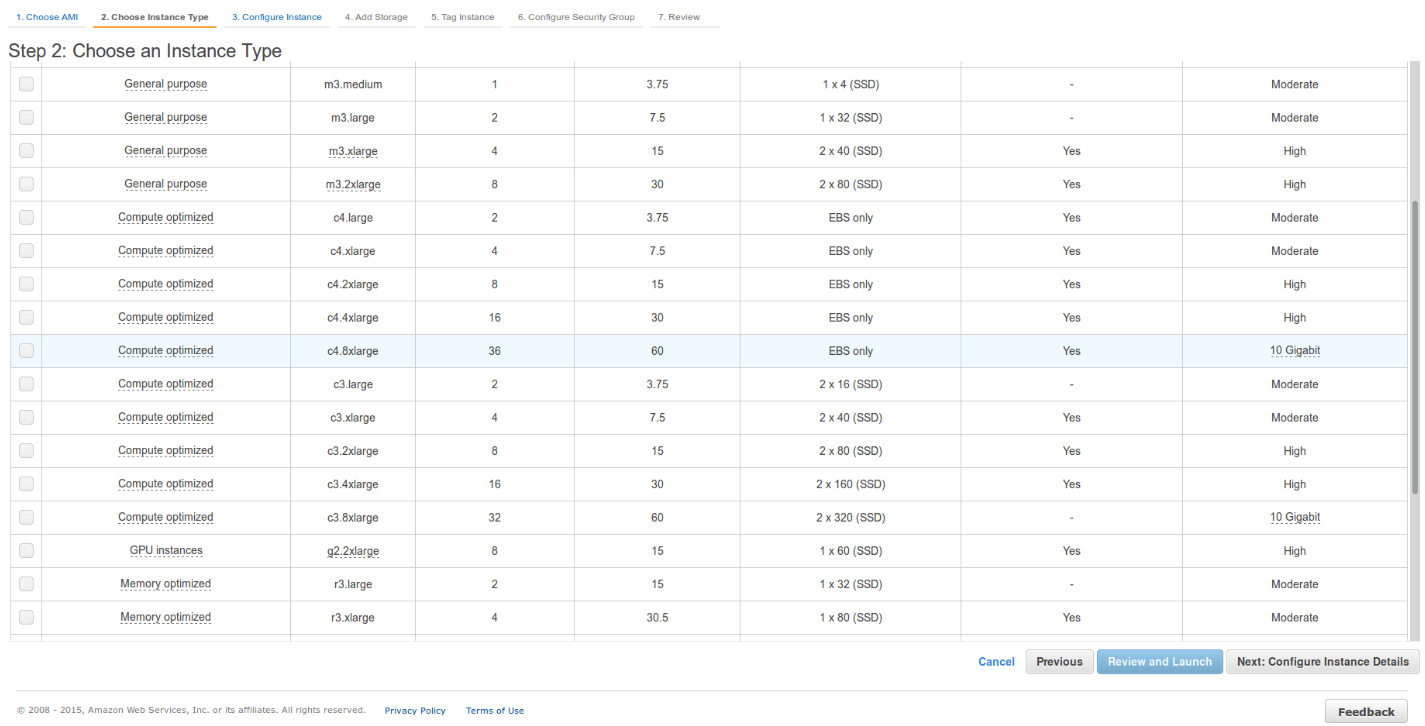
Task: Select the c3.2xlarge row checkbox
Action: [26, 451]
